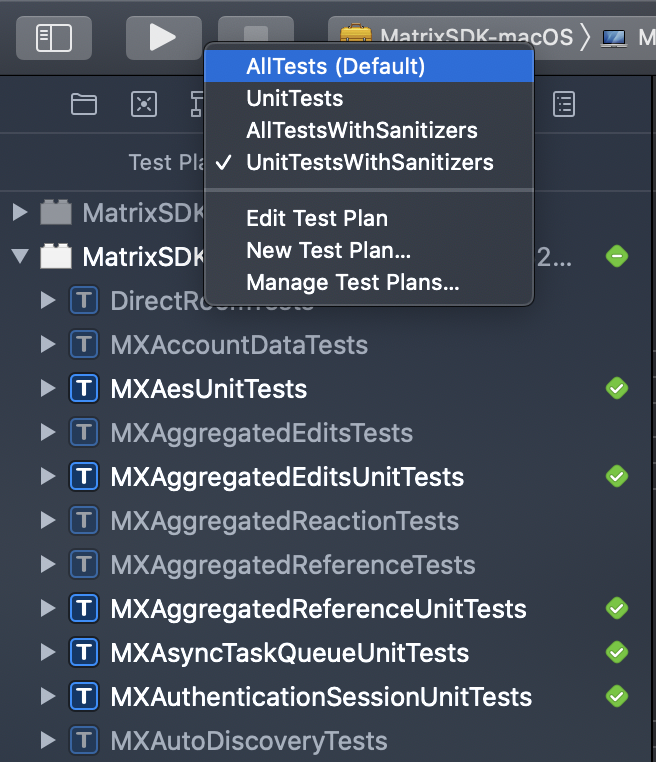Open Edit Test Plan
The width and height of the screenshot is (656, 762).
point(369,218)
